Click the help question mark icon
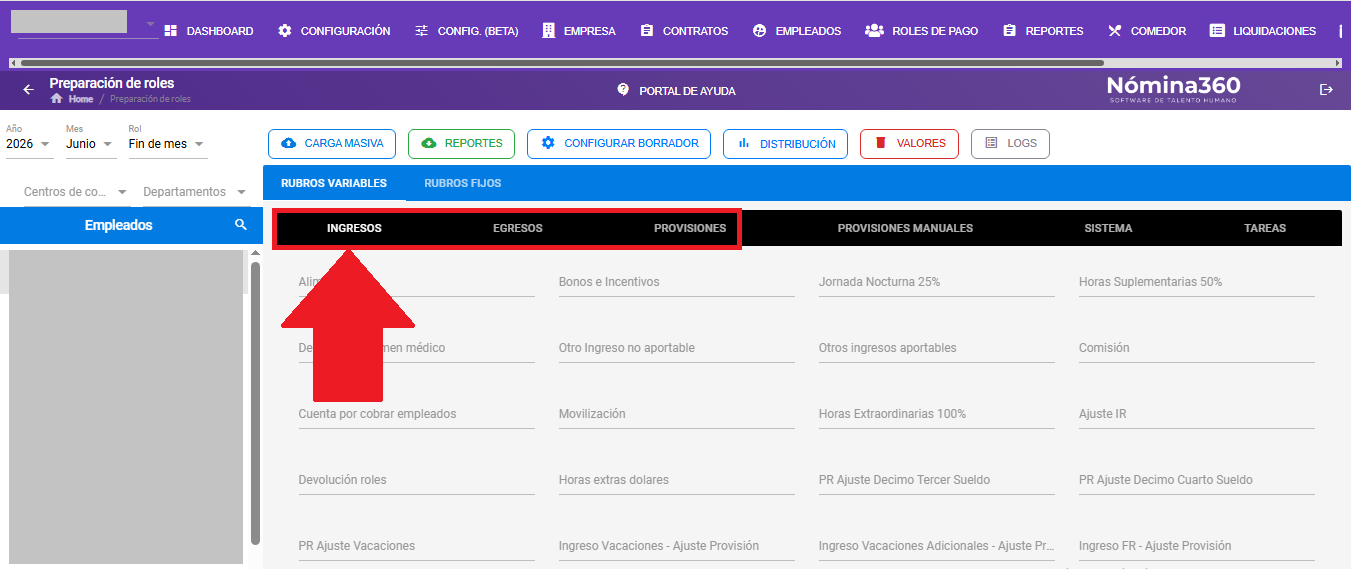Image resolution: width=1351 pixels, height=569 pixels. tap(623, 90)
